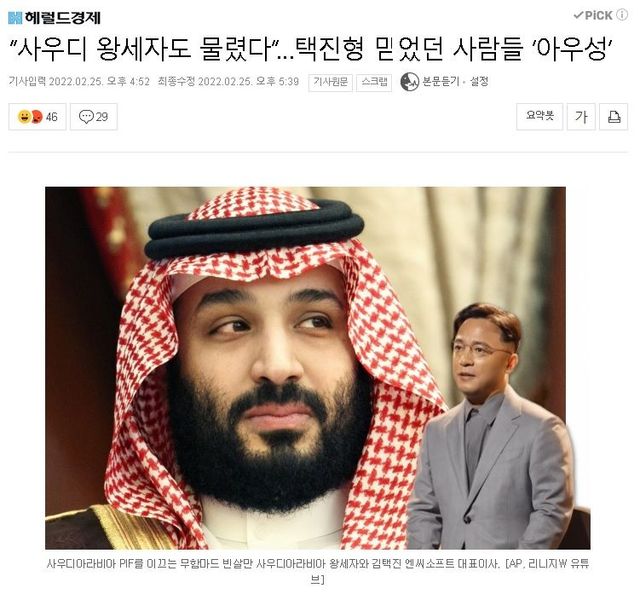Open the info icon beside PiCK

click(622, 15)
